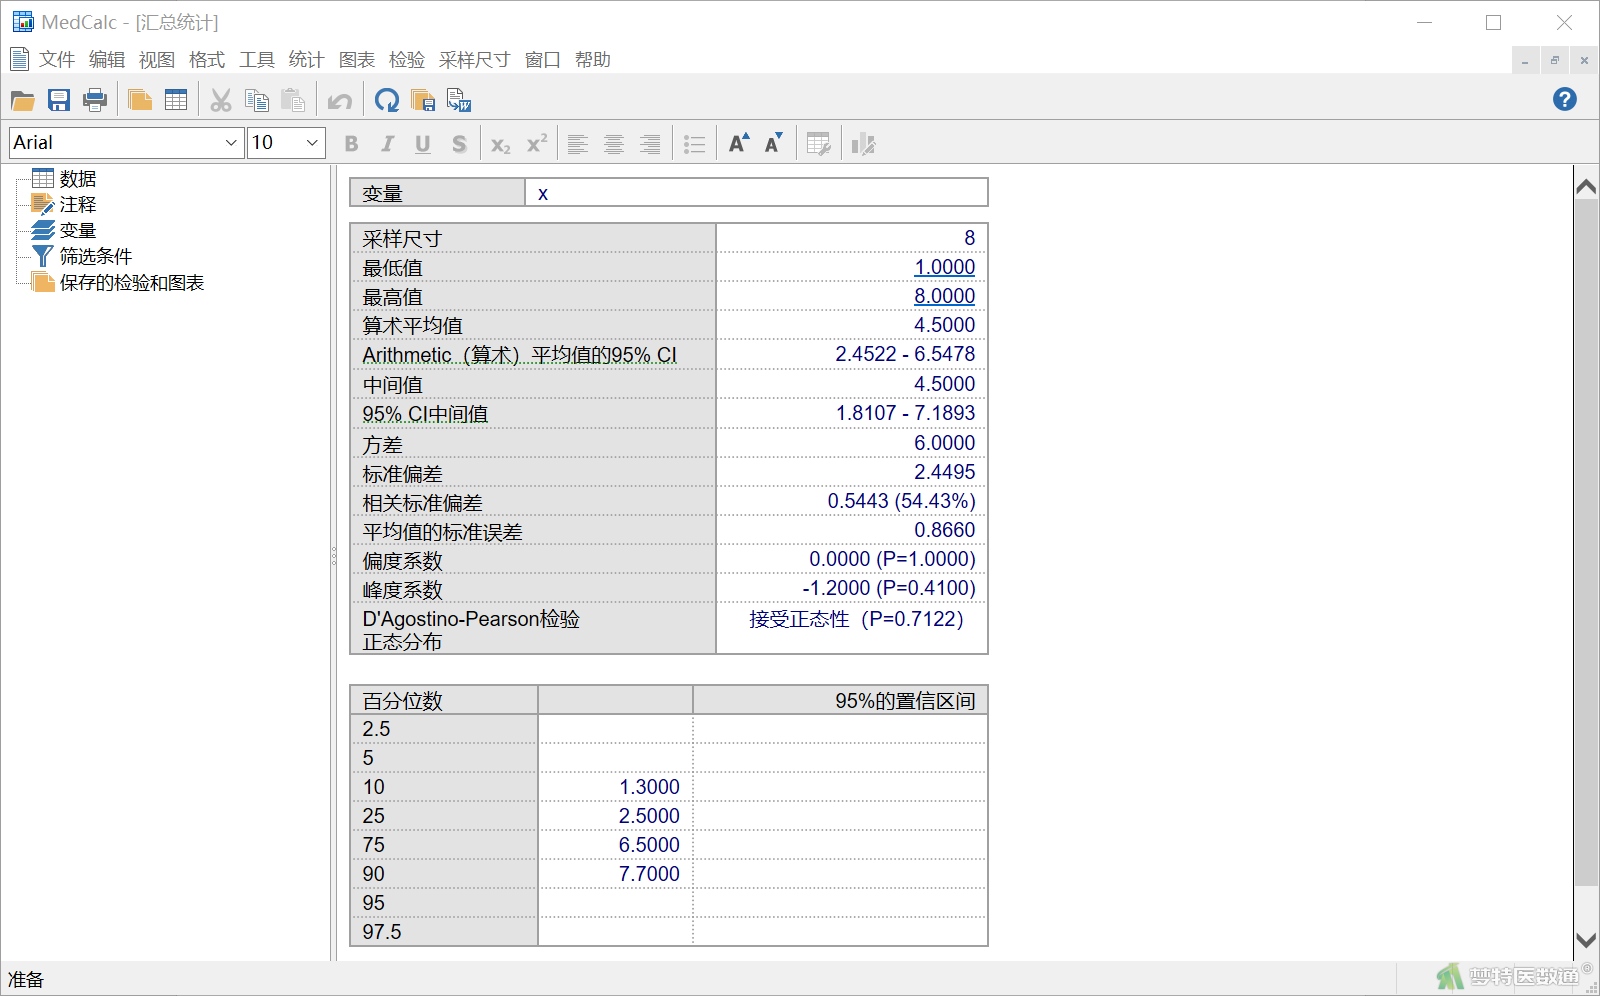Click the vertical scrollbar thumb
Image resolution: width=1600 pixels, height=996 pixels.
tap(1586, 542)
